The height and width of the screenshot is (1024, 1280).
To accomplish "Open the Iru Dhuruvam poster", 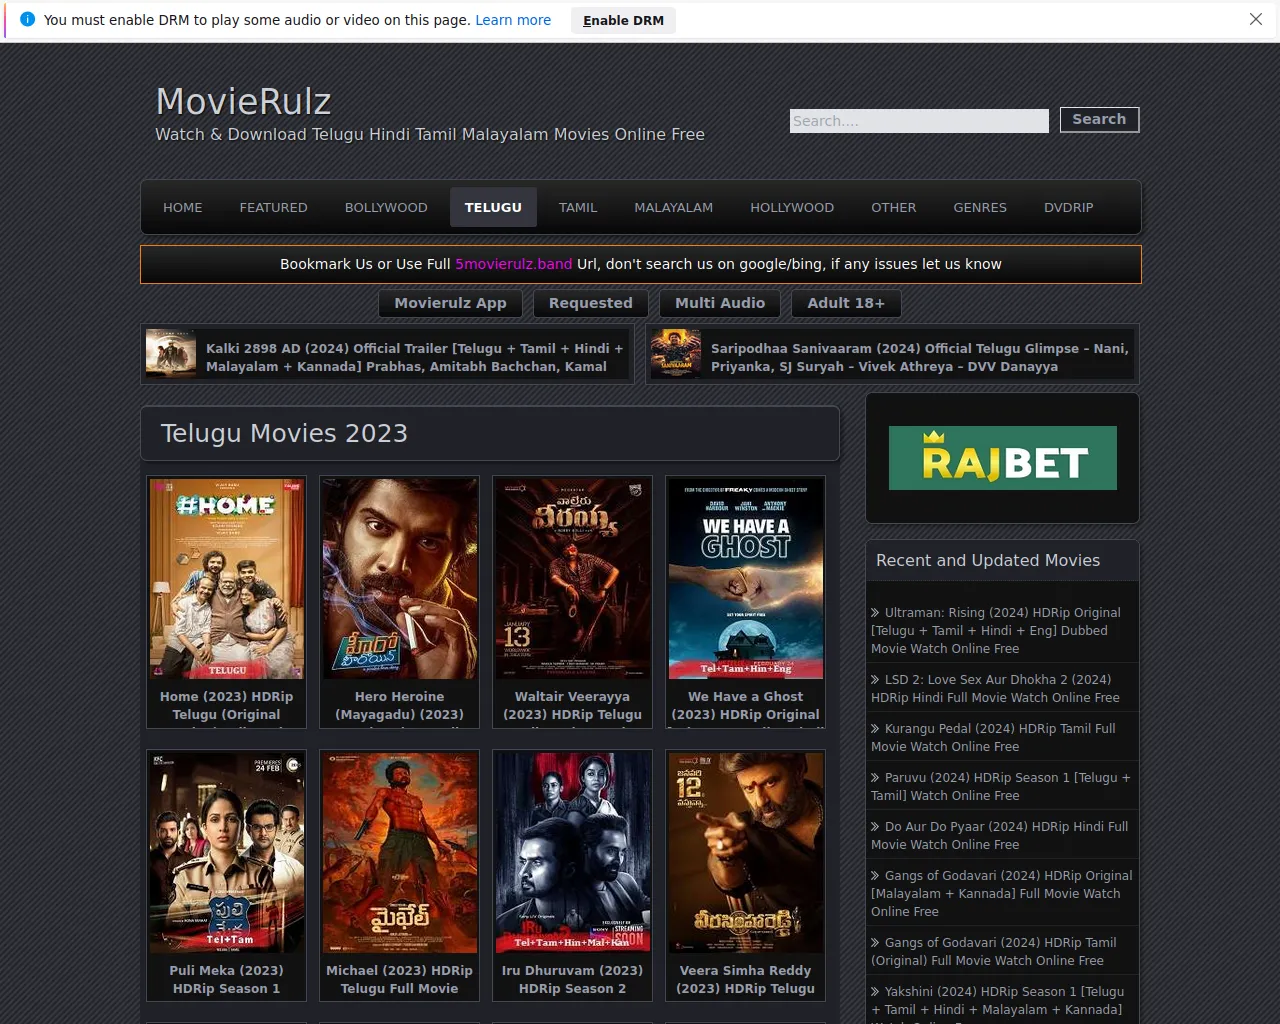I will click(573, 853).
